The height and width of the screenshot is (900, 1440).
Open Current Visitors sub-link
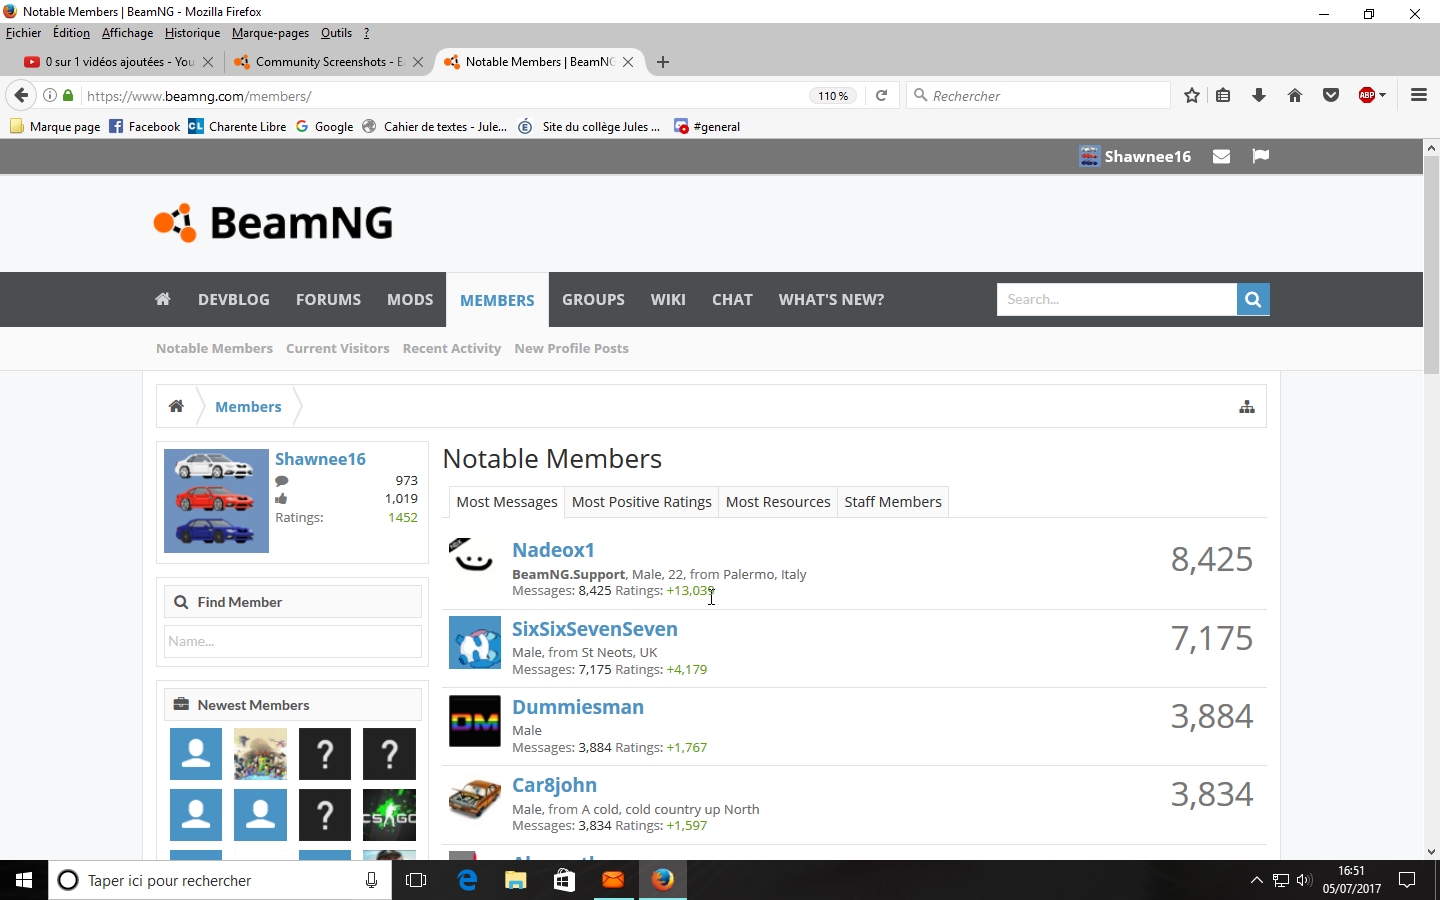[x=338, y=348]
